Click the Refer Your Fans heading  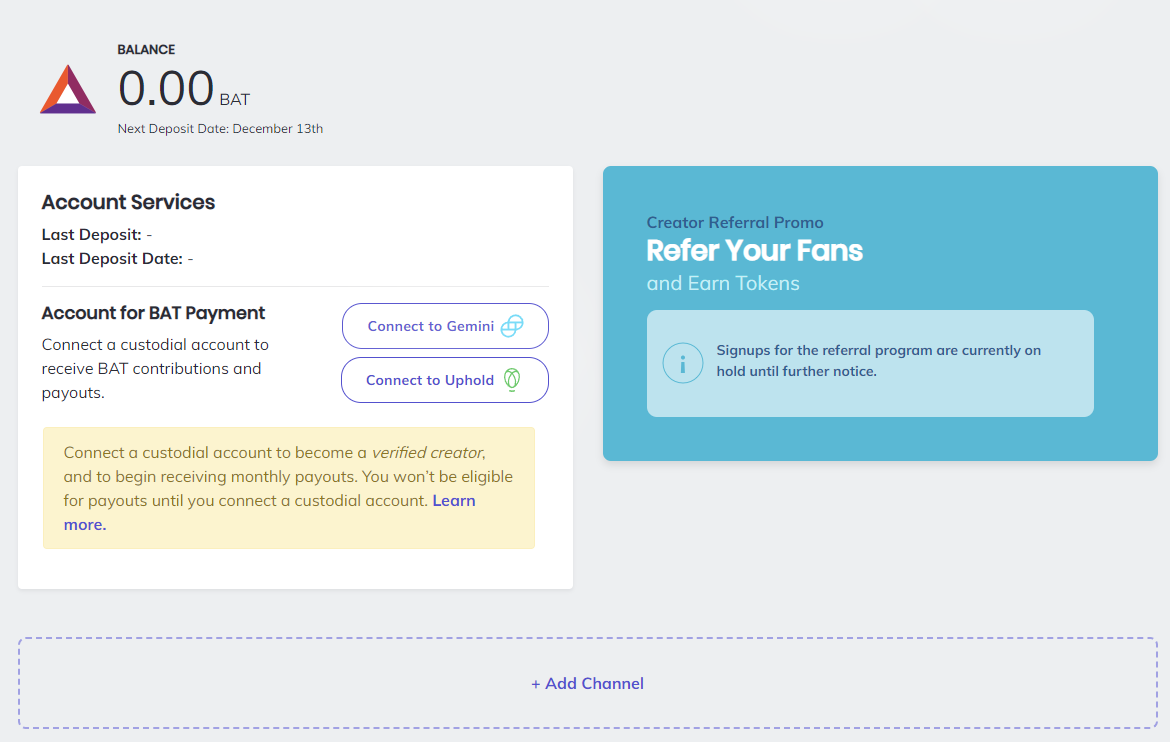click(754, 251)
